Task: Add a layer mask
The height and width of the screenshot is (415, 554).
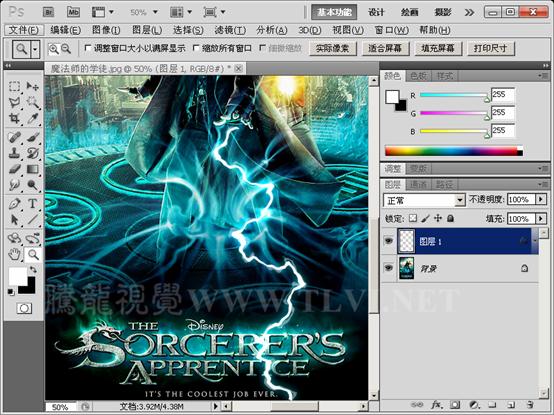Action: [x=455, y=405]
